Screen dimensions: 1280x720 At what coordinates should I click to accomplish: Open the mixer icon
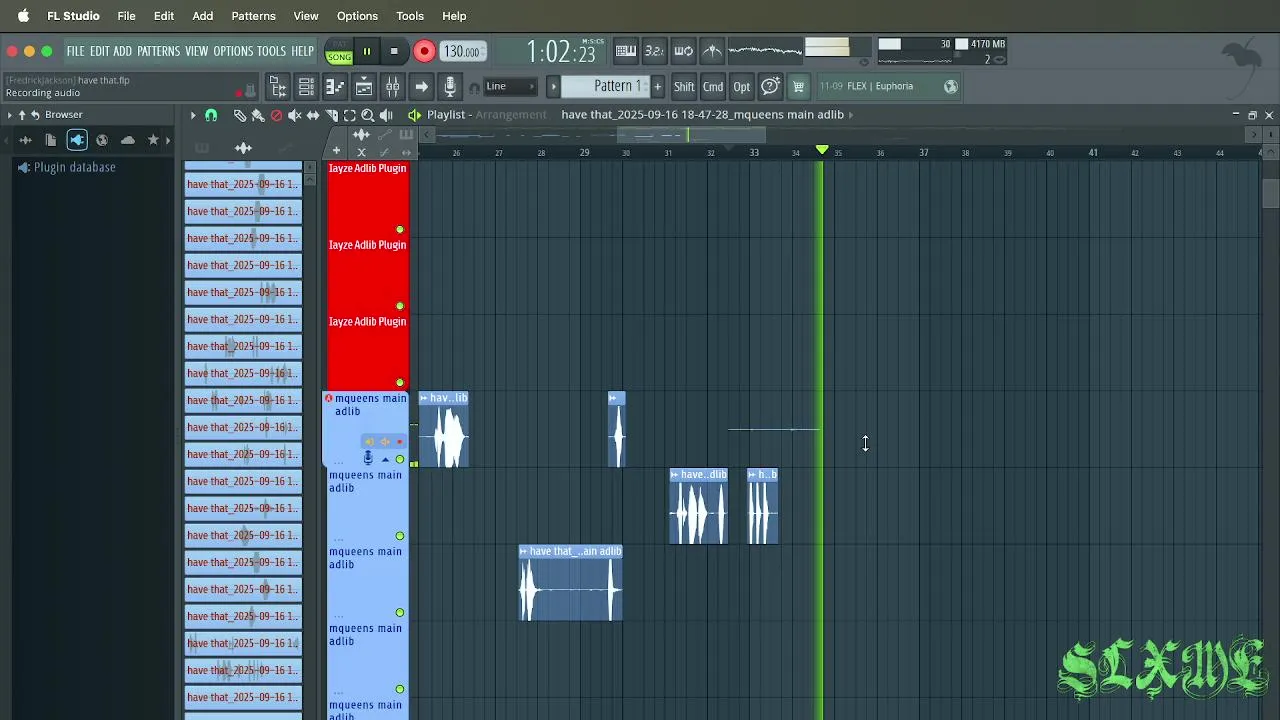393,87
